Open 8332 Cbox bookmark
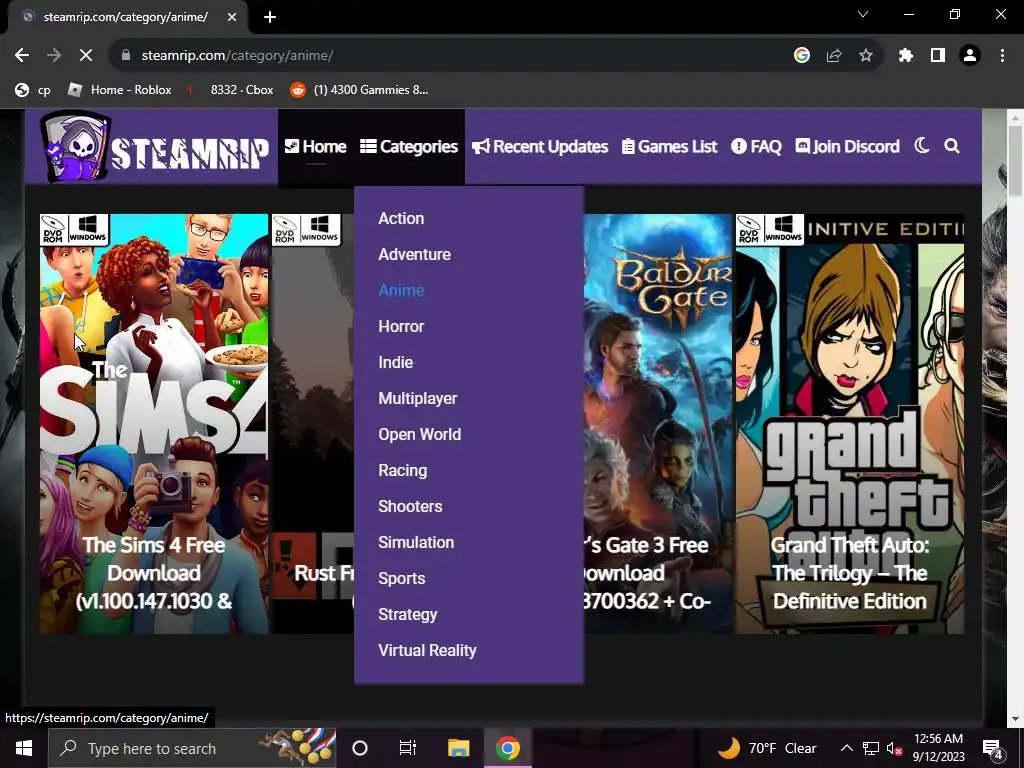 pyautogui.click(x=230, y=90)
